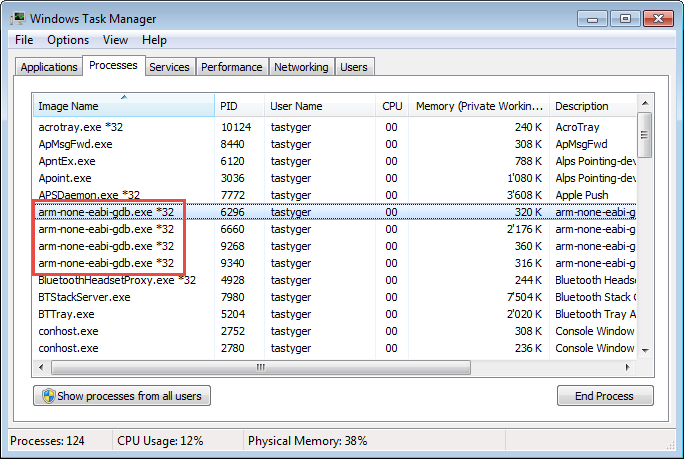Switch to the Services tab
684x459 pixels.
(x=169, y=67)
